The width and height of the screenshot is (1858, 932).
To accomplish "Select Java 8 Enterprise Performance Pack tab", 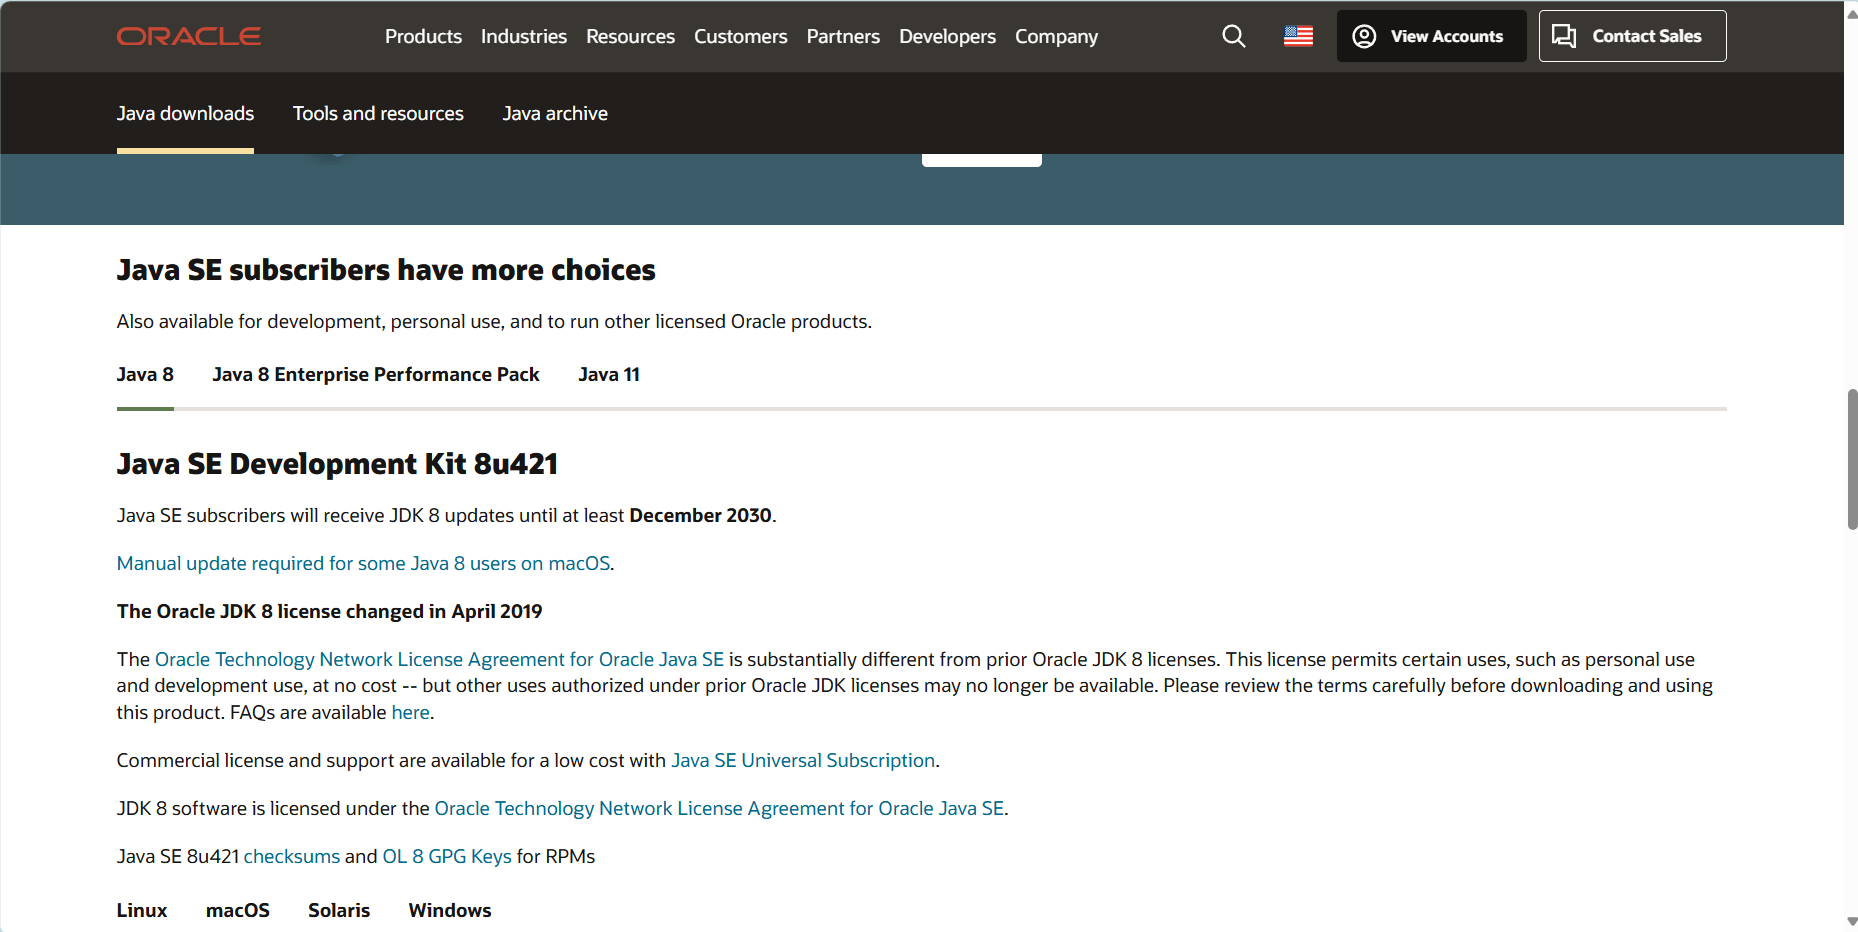I will (375, 375).
